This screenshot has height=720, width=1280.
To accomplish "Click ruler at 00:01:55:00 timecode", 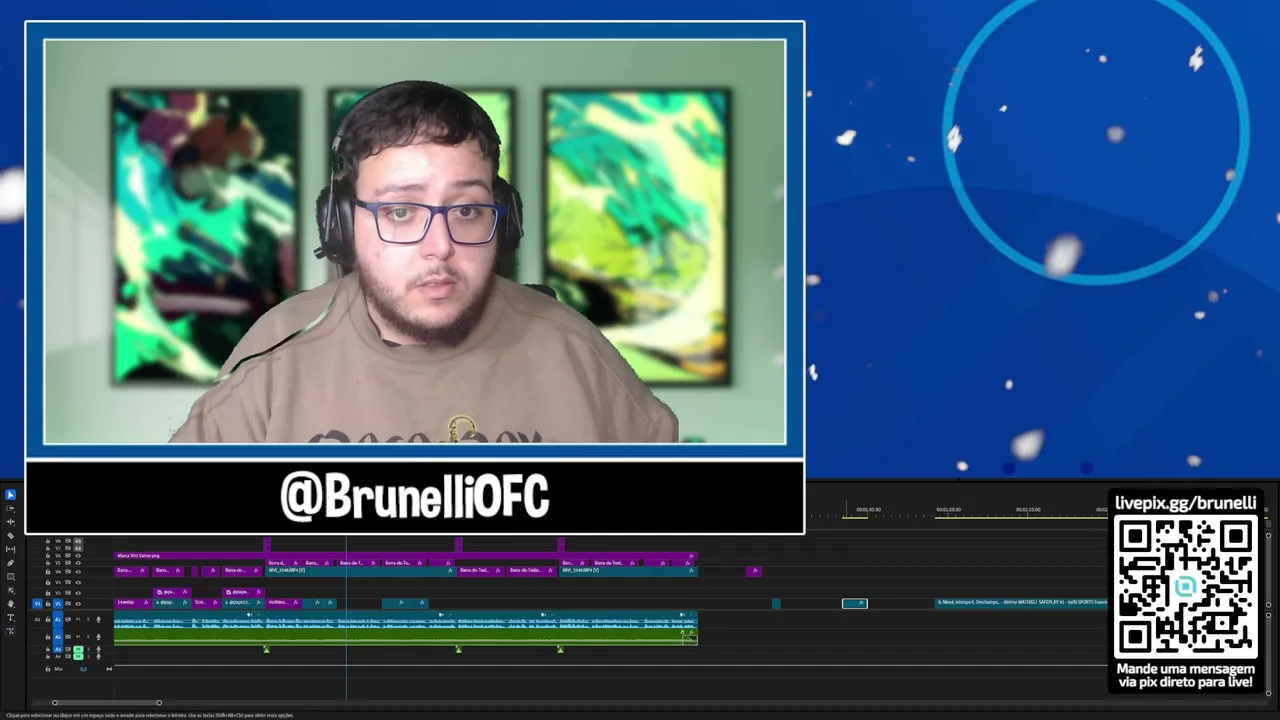I will click(x=1028, y=510).
